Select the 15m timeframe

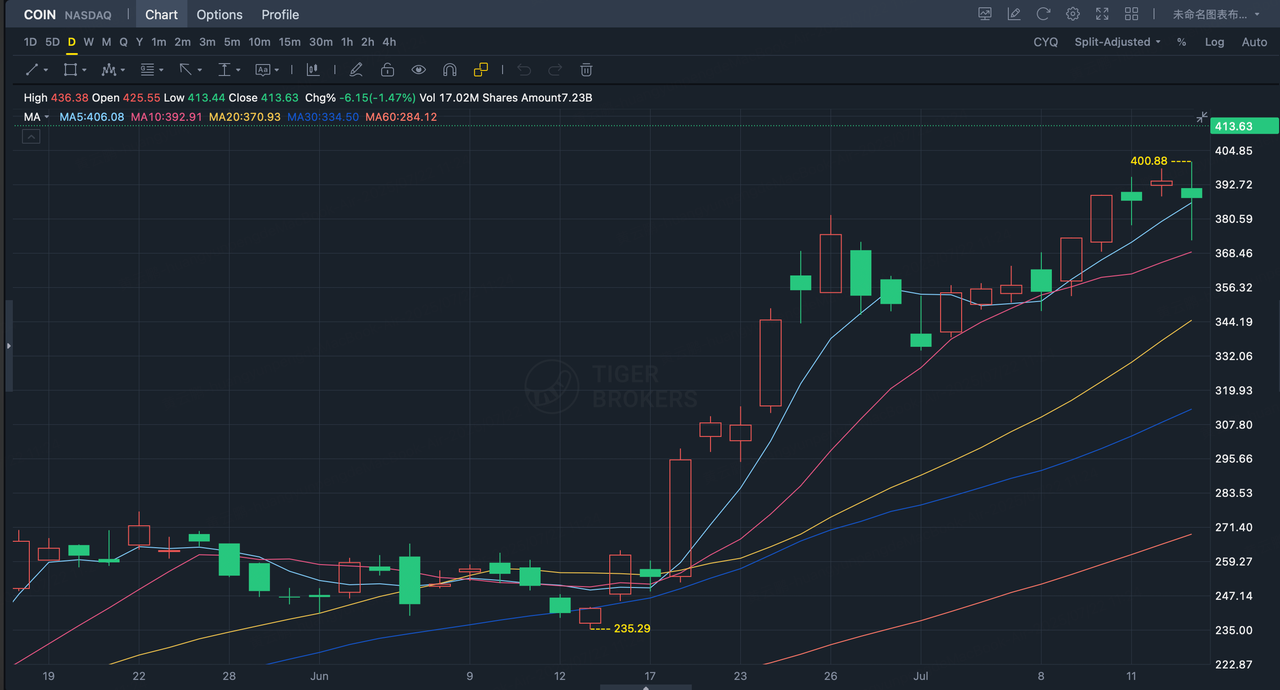pos(289,42)
